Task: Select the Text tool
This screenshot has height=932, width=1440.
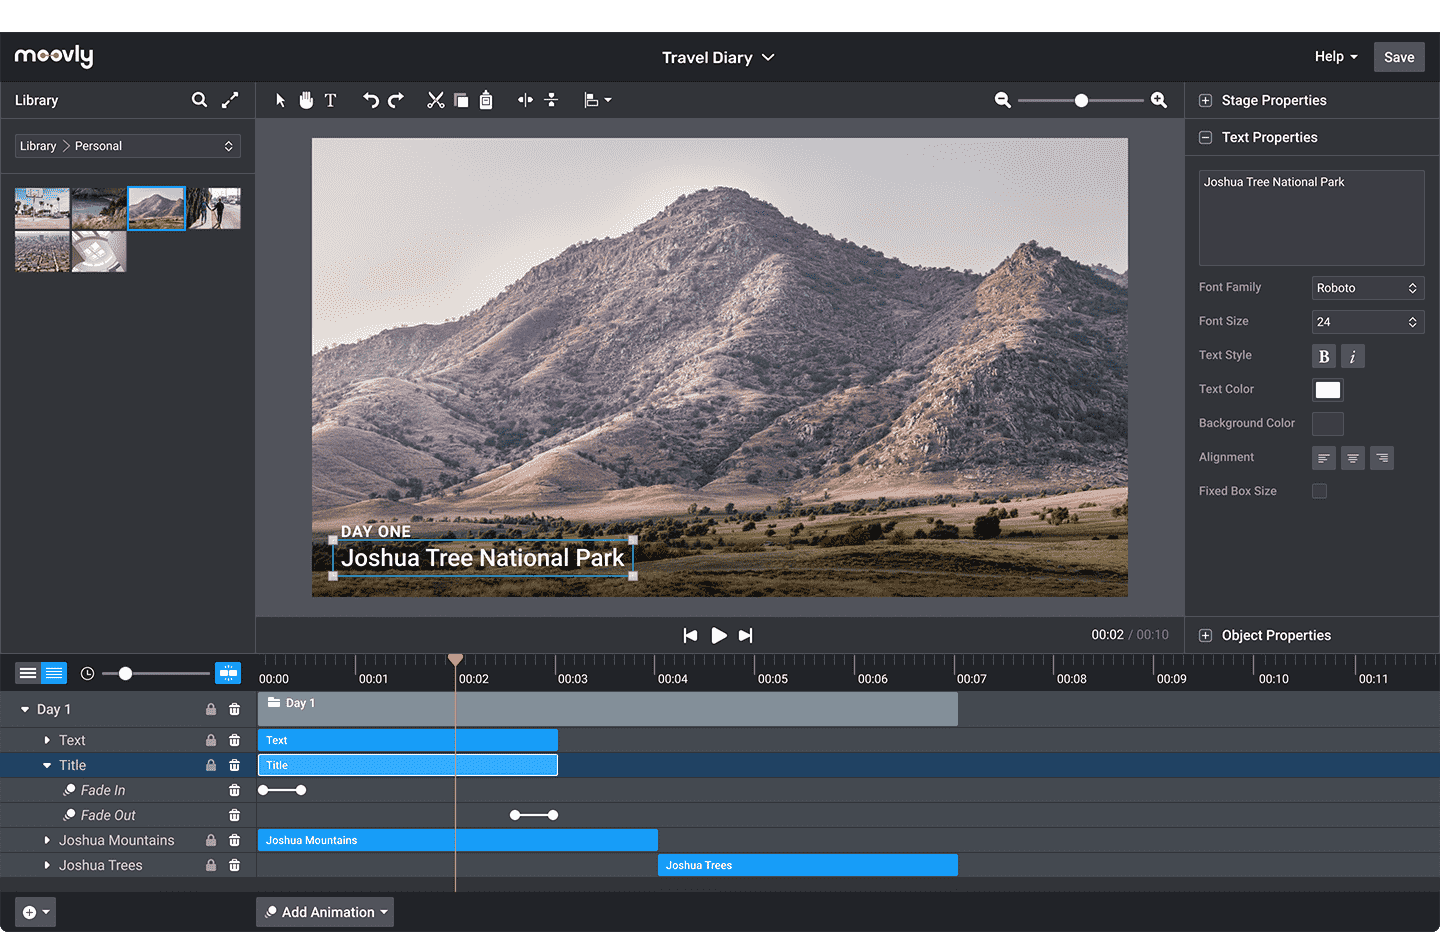Action: [330, 100]
